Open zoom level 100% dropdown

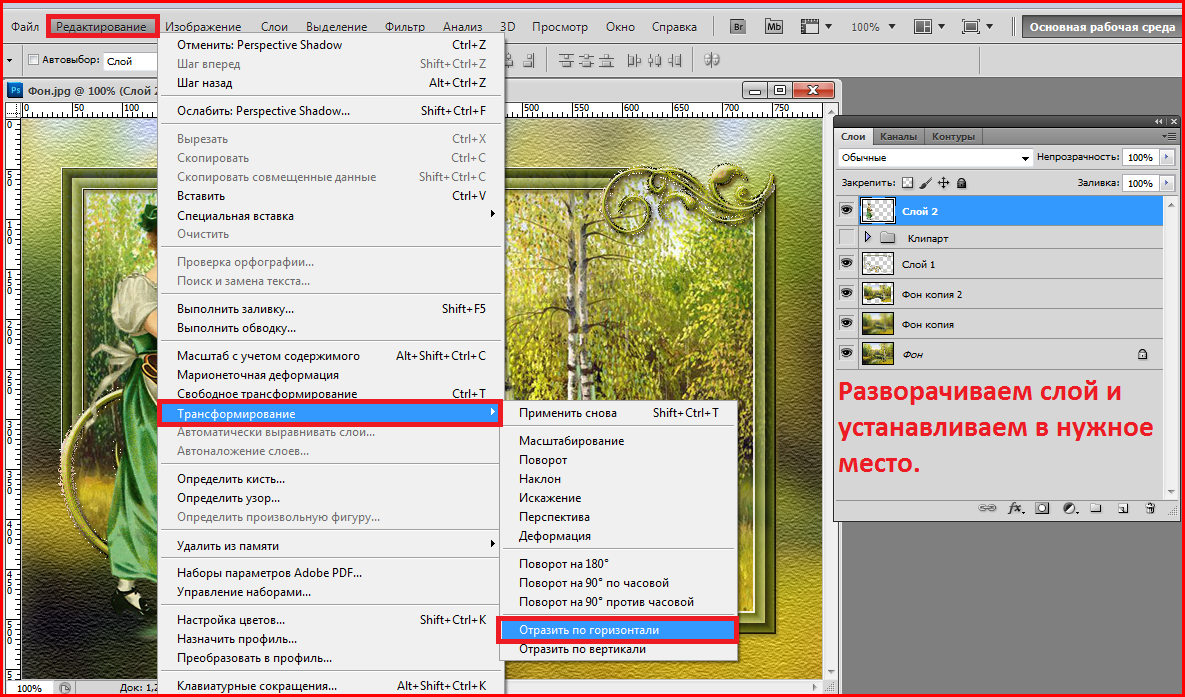pos(874,26)
